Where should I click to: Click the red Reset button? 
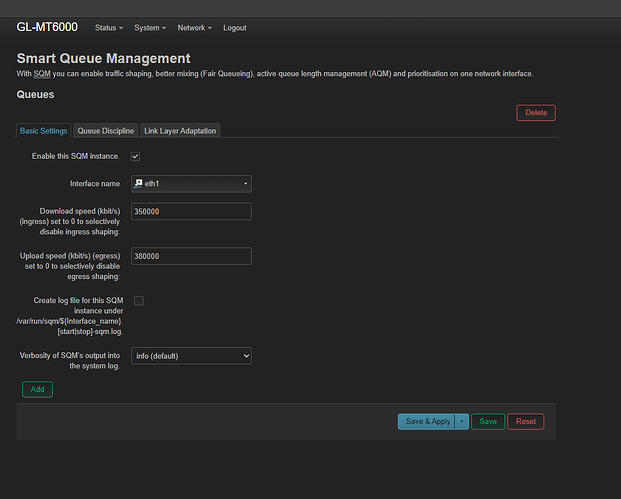pyautogui.click(x=526, y=421)
